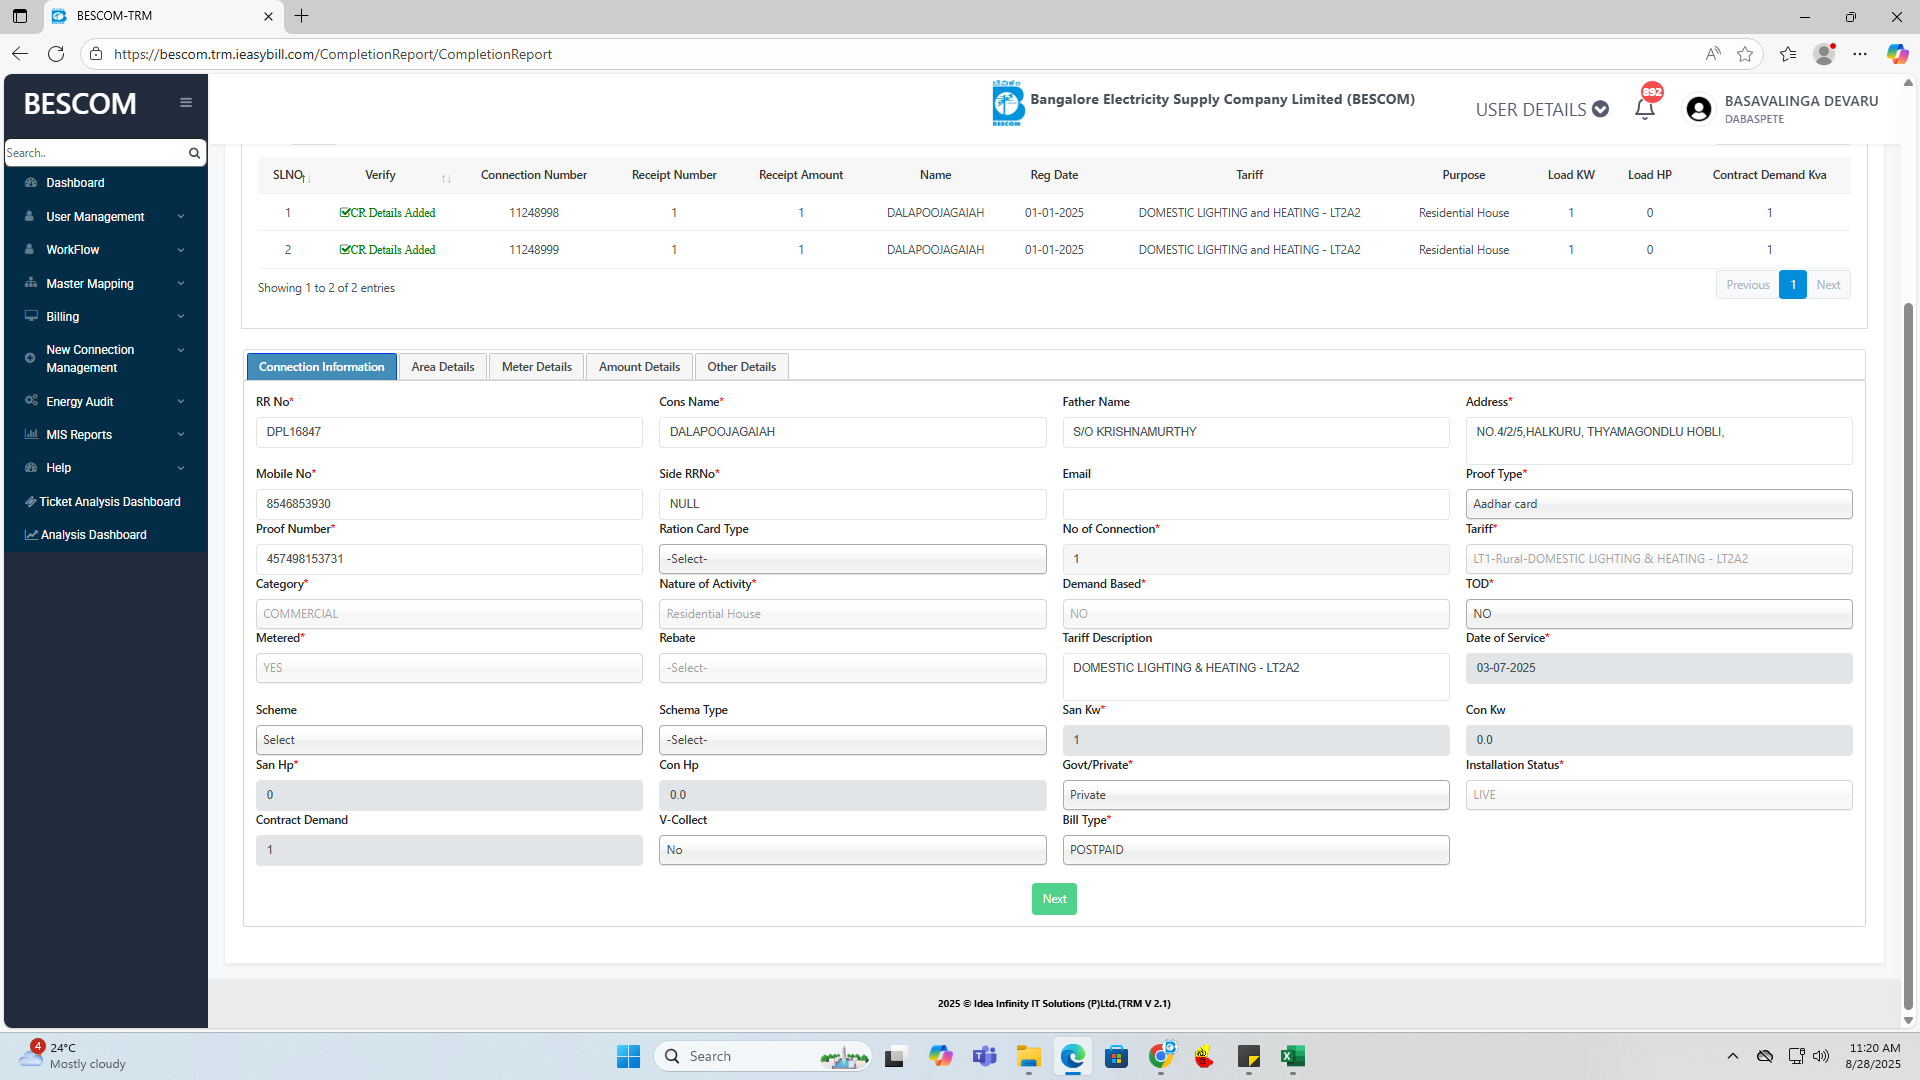
Task: Click the hamburger menu icon beside BESCOM
Action: [186, 103]
